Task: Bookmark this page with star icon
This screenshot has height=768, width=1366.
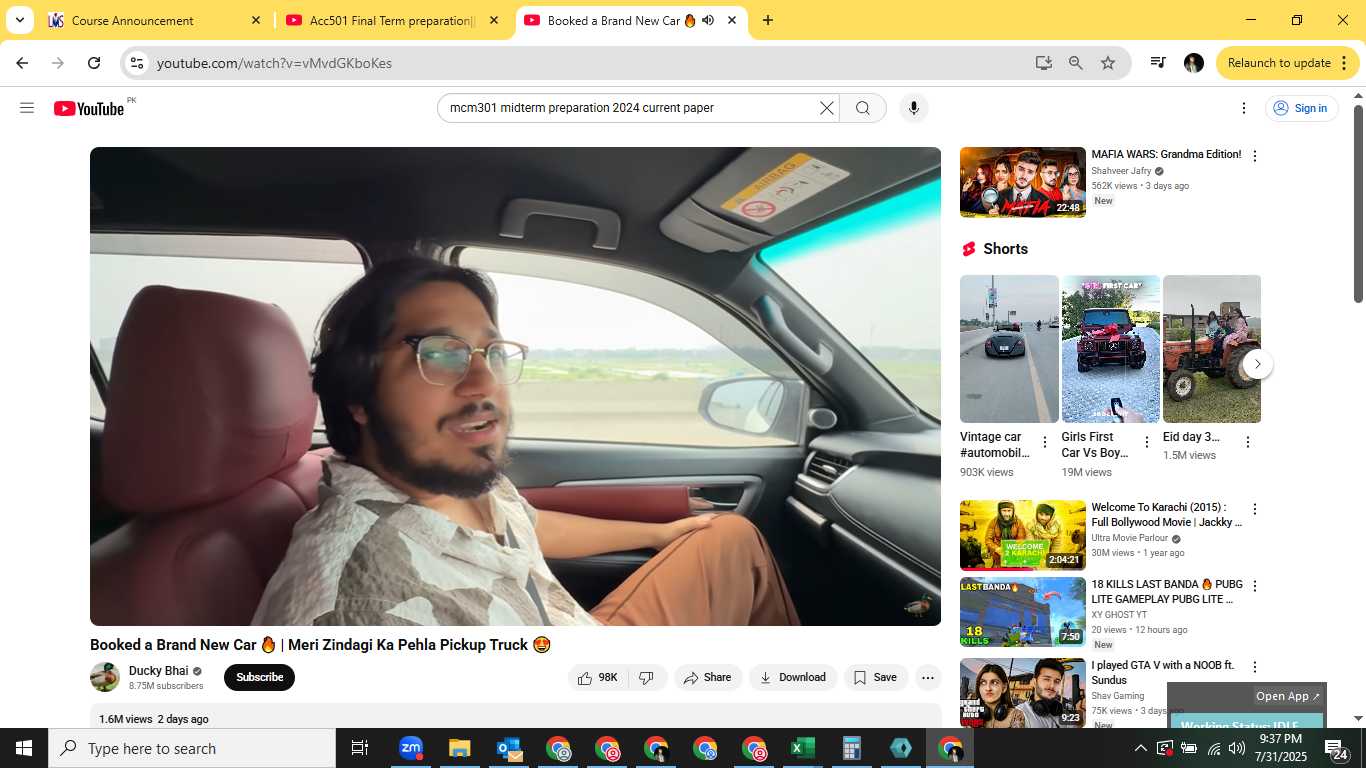Action: [x=1108, y=63]
